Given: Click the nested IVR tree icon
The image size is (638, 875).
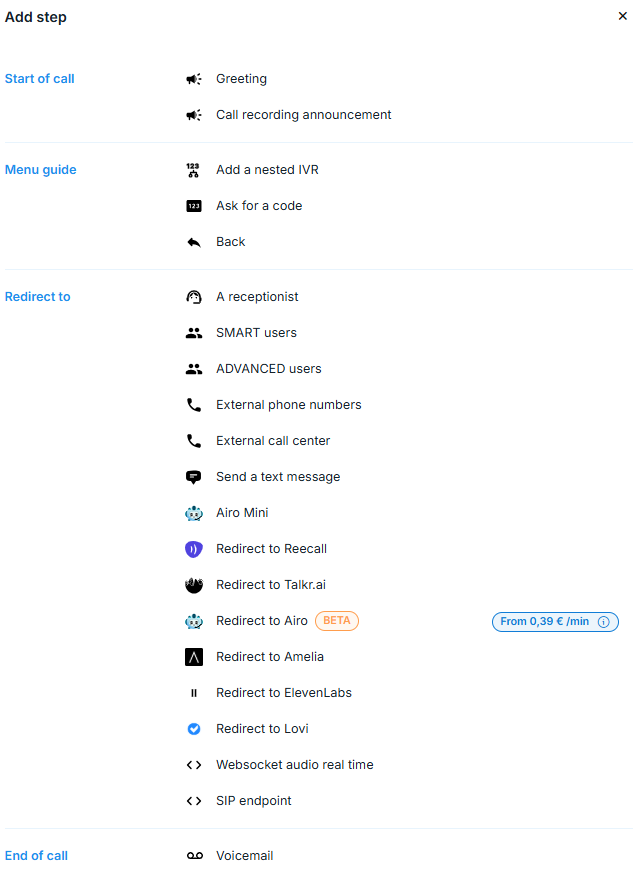Looking at the screenshot, I should click(x=194, y=170).
